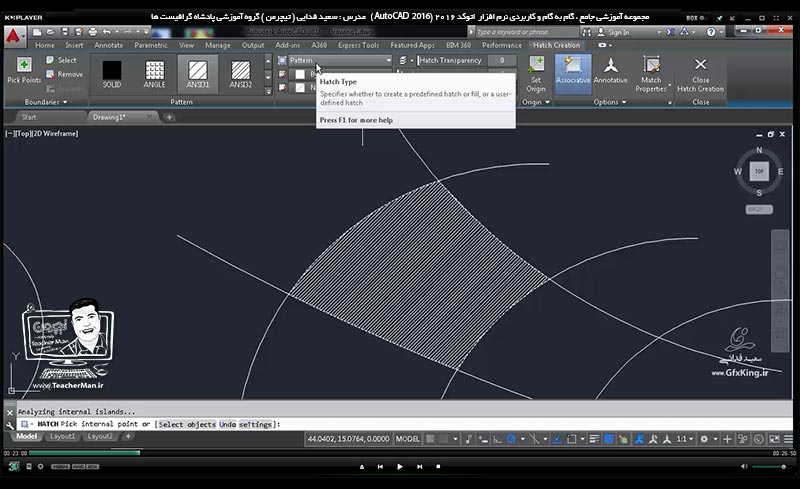Click the keyword search input field
This screenshot has width=800, height=489.
[x=527, y=32]
